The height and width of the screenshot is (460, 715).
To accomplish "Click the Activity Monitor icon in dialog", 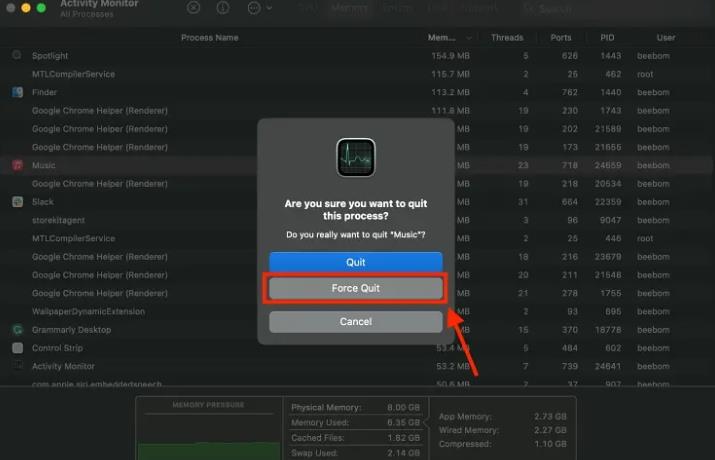I will (355, 159).
